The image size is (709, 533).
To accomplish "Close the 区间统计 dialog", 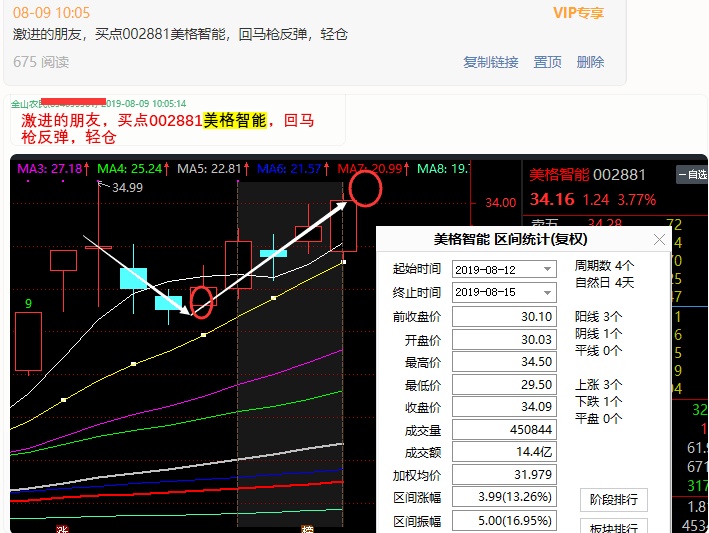I will (659, 240).
